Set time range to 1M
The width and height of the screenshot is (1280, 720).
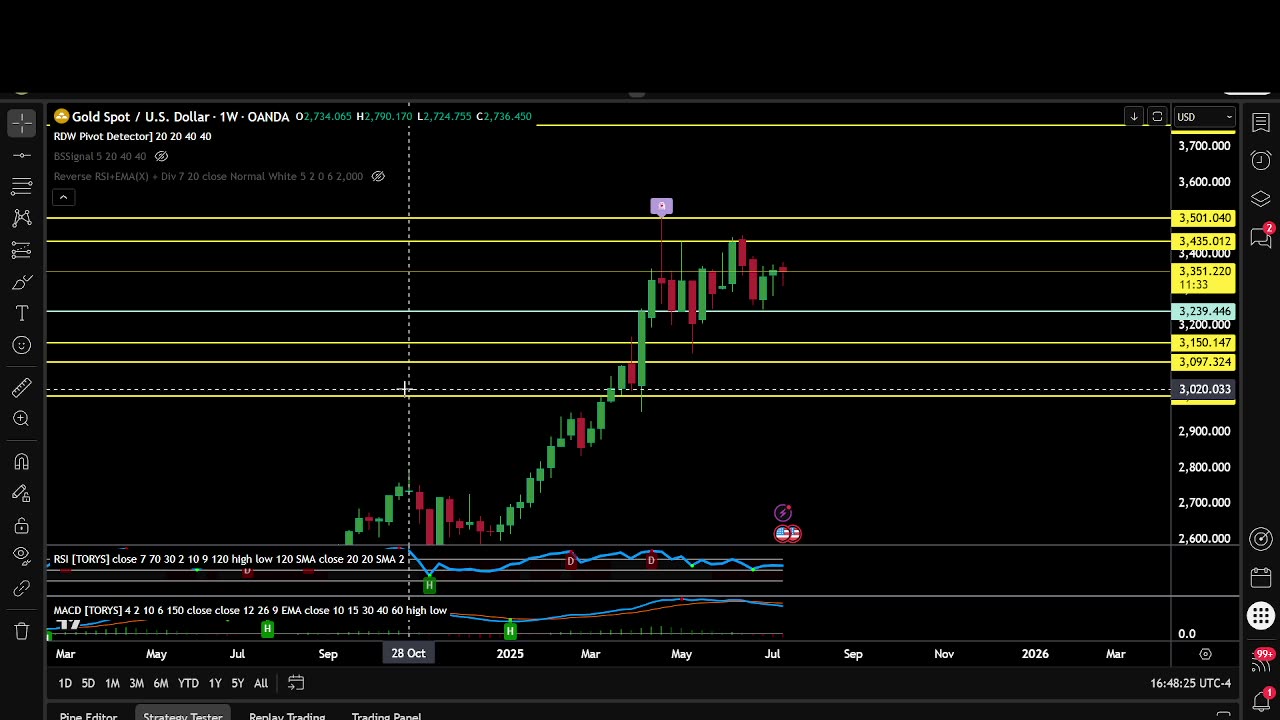click(112, 683)
